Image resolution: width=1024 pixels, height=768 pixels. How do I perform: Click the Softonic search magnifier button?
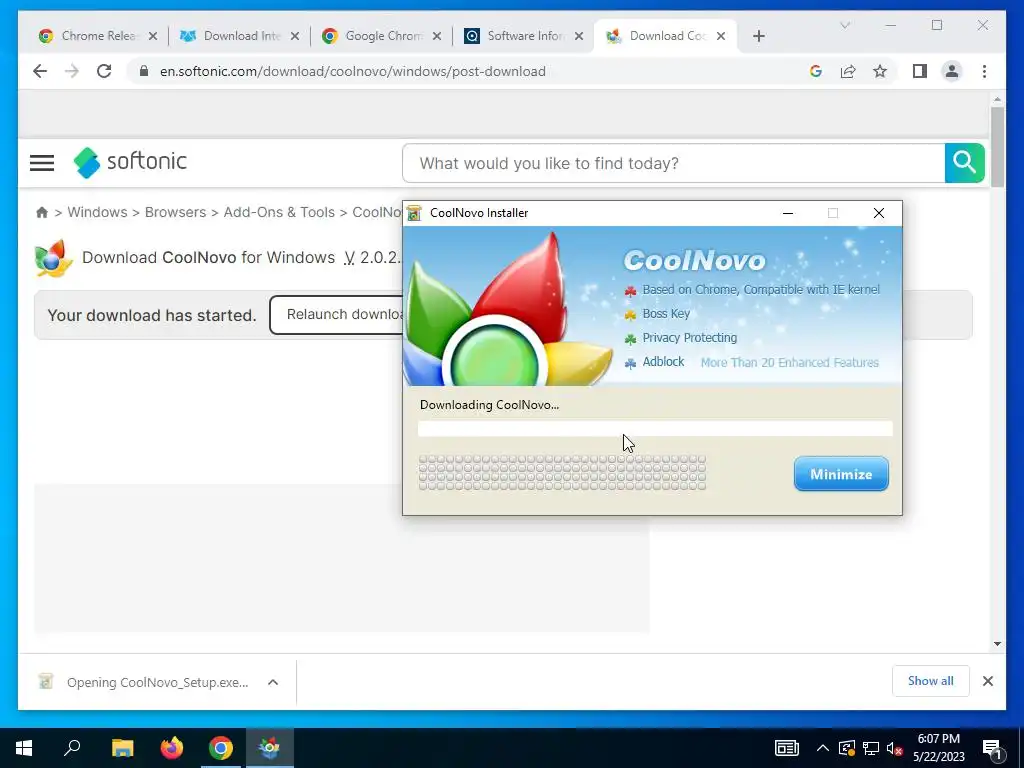coord(964,163)
